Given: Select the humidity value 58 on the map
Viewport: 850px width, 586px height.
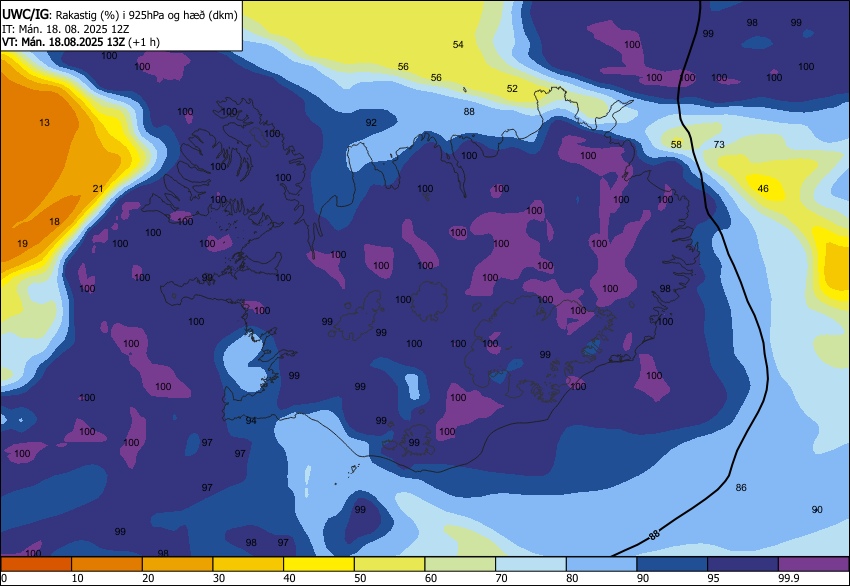Looking at the screenshot, I should (x=676, y=144).
